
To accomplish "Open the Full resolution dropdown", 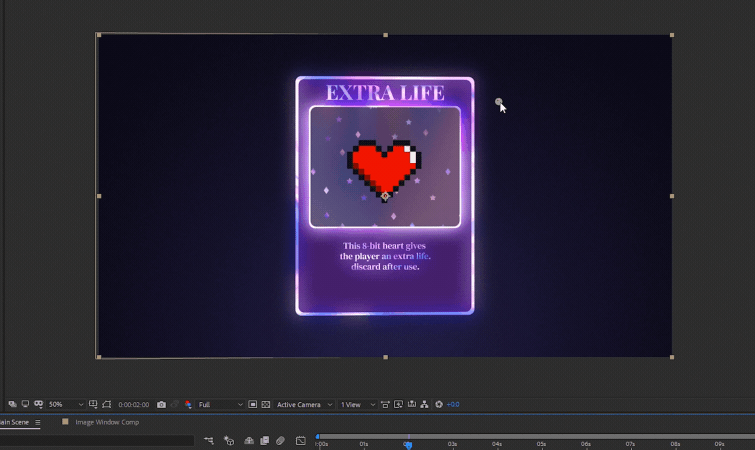I will (x=219, y=405).
